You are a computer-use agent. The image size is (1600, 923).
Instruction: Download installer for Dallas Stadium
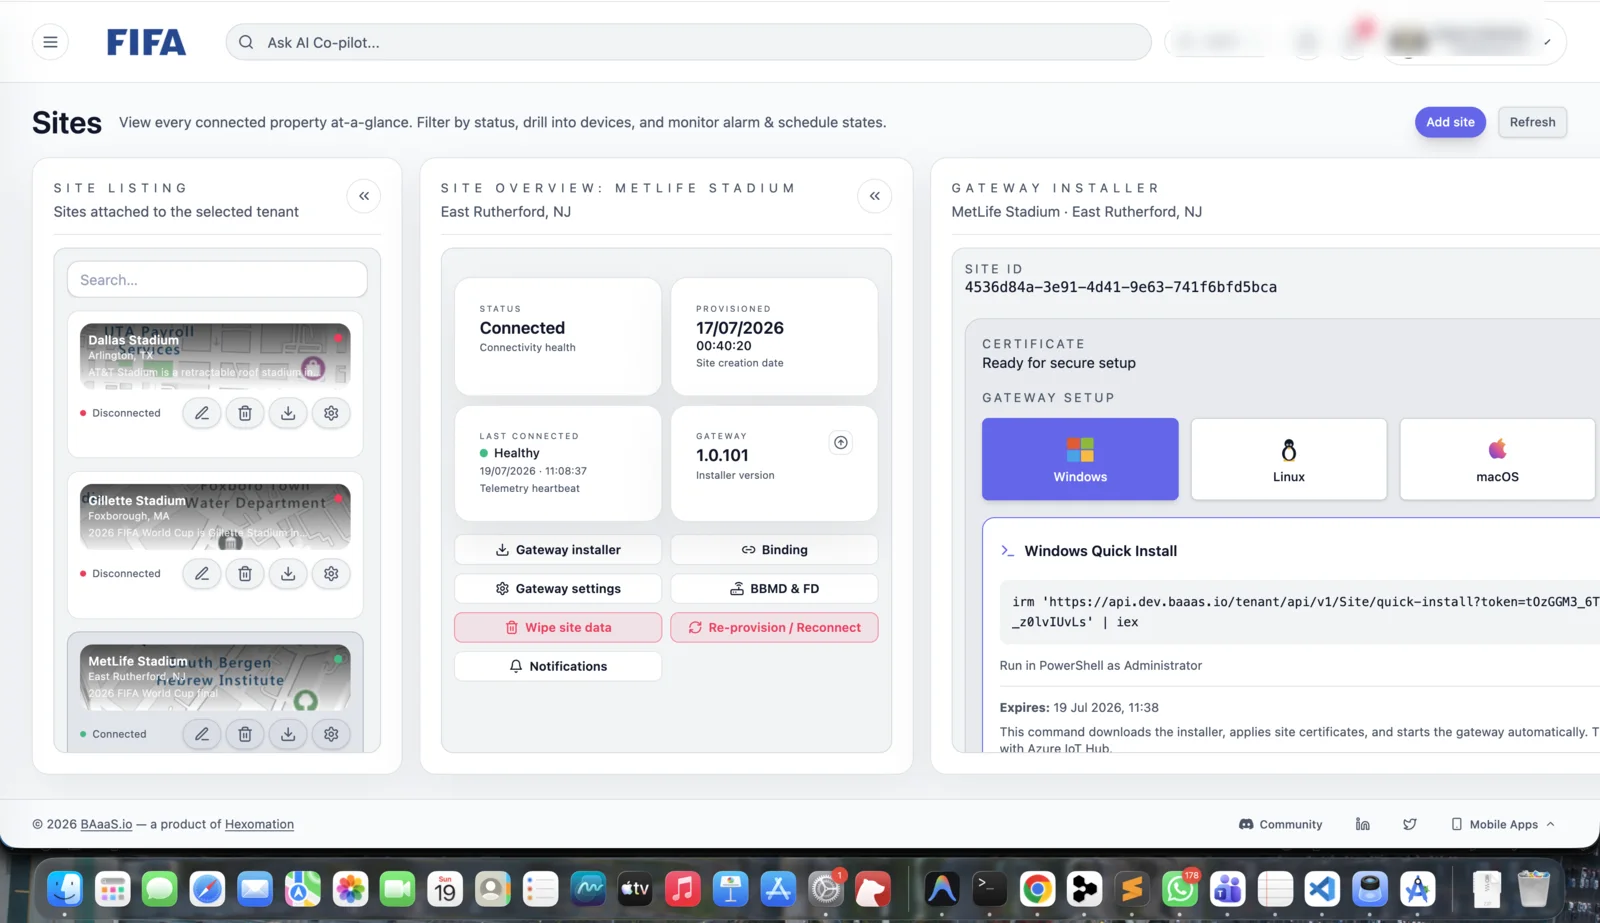click(x=288, y=413)
